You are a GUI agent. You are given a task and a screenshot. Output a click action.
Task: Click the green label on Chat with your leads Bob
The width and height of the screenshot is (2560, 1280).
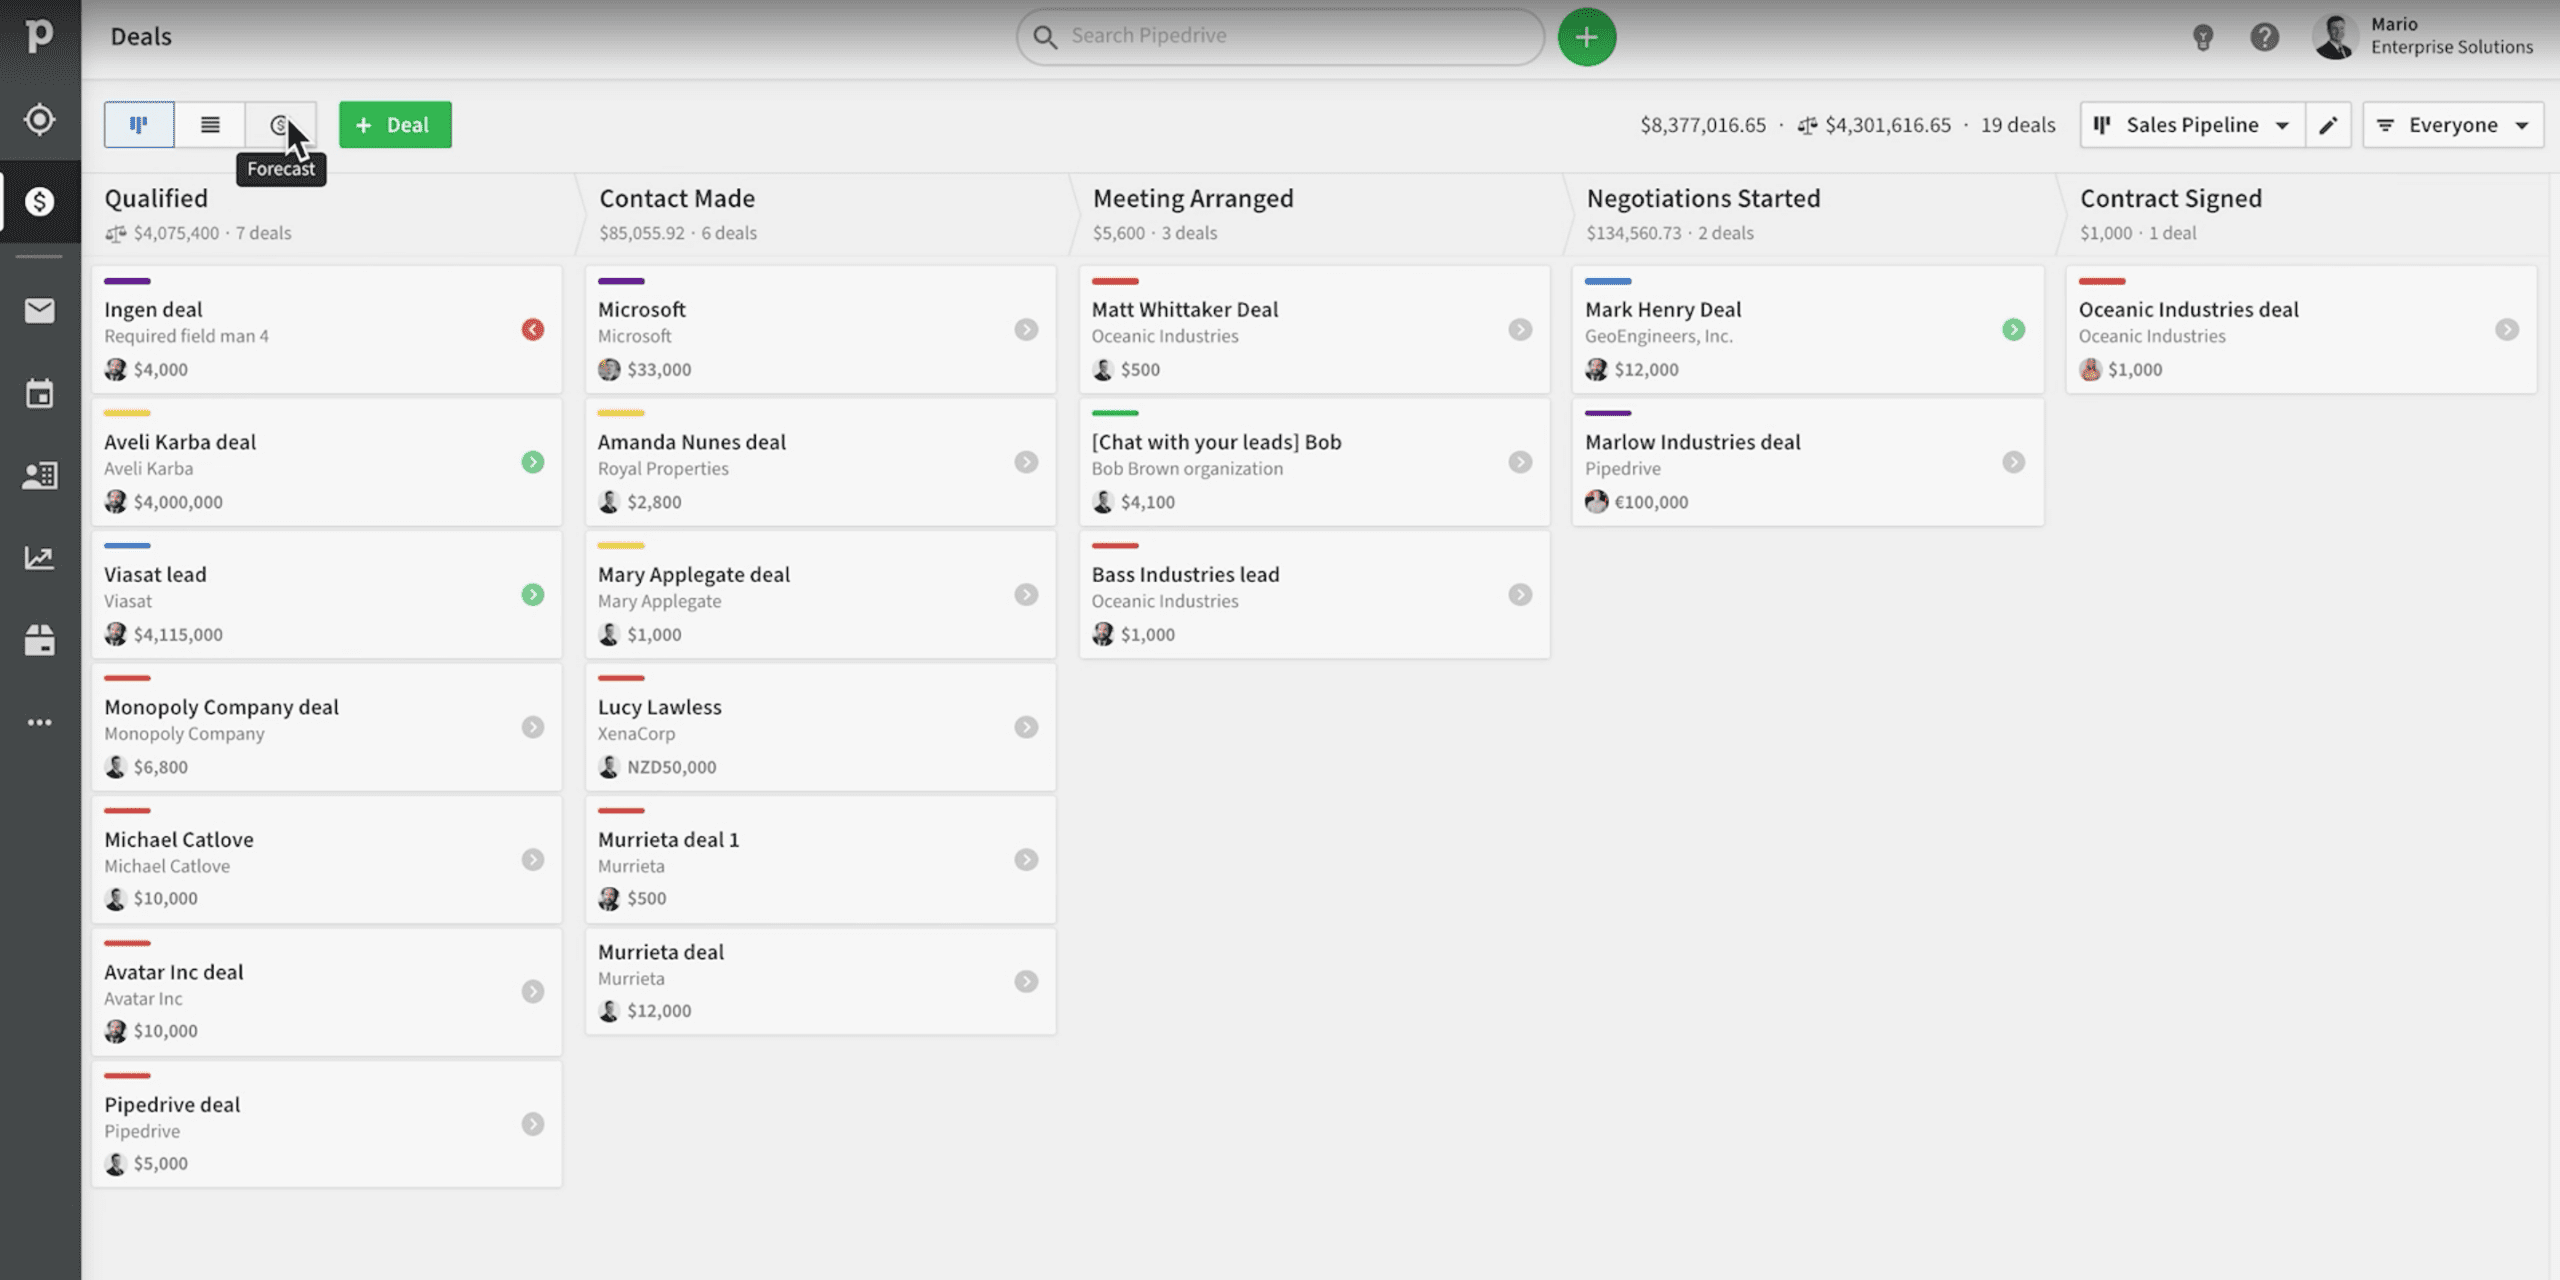tap(1115, 413)
